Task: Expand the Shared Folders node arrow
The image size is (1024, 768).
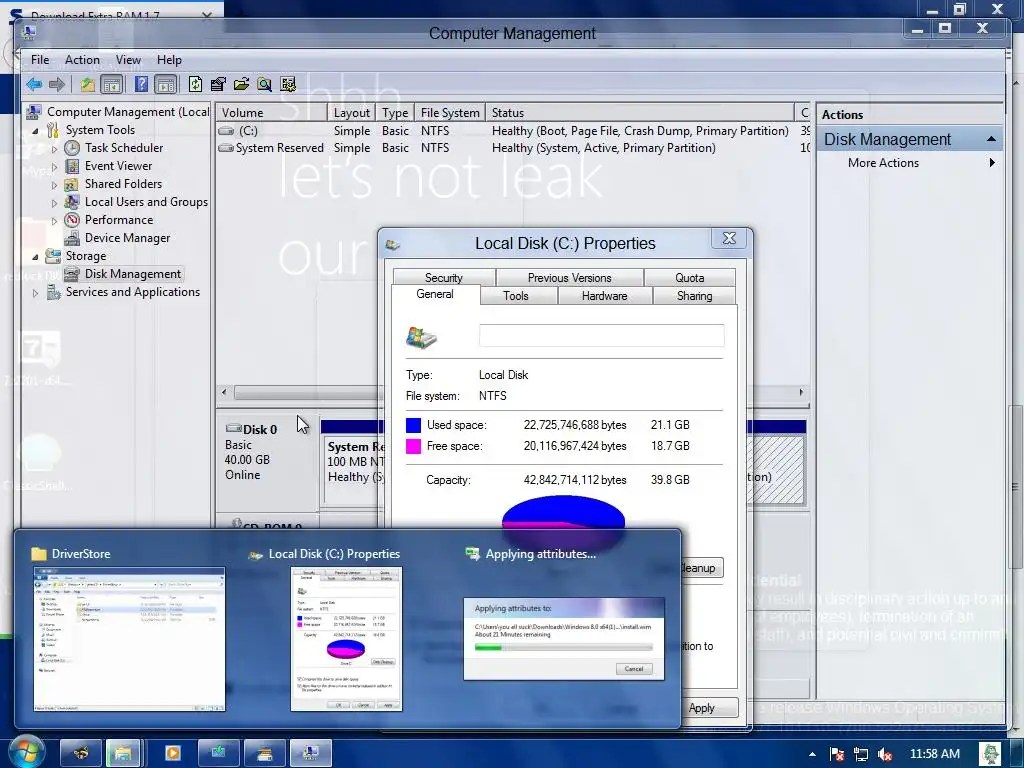Action: pos(54,185)
